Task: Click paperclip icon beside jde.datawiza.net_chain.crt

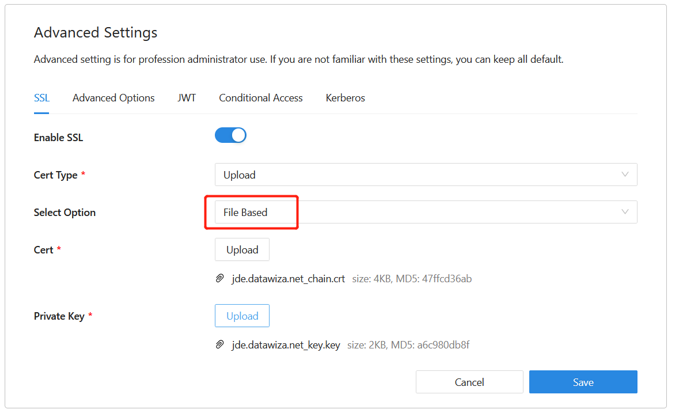Action: click(x=220, y=279)
